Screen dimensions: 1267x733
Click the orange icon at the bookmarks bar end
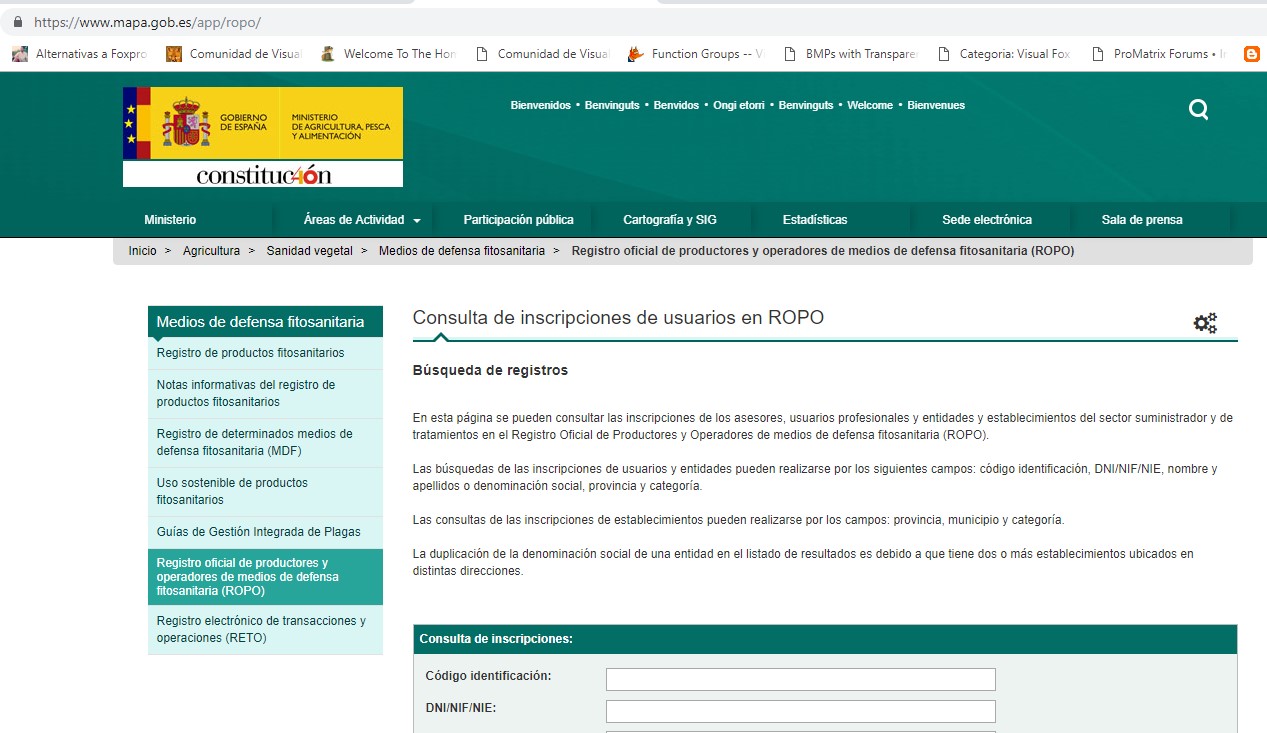pyautogui.click(x=1251, y=53)
